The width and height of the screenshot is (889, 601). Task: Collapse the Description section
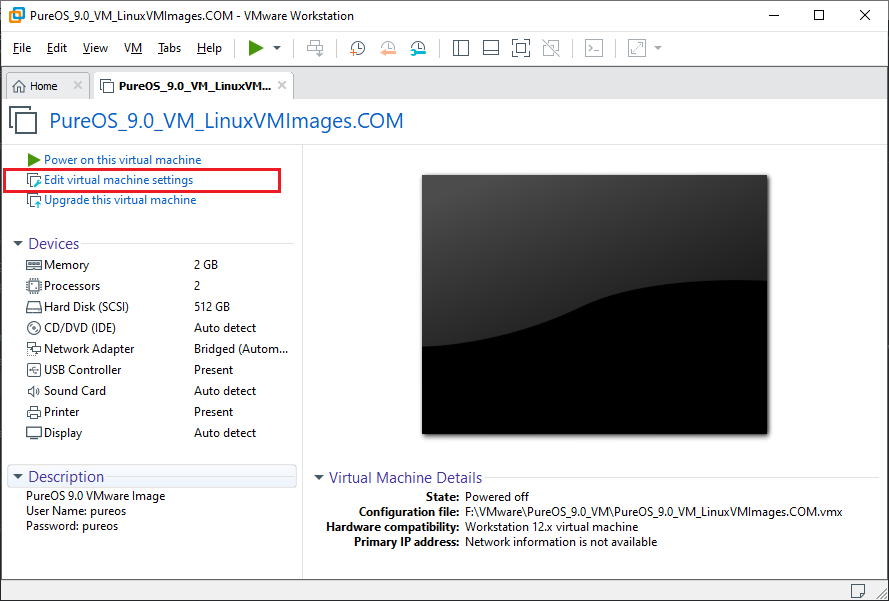(x=18, y=477)
